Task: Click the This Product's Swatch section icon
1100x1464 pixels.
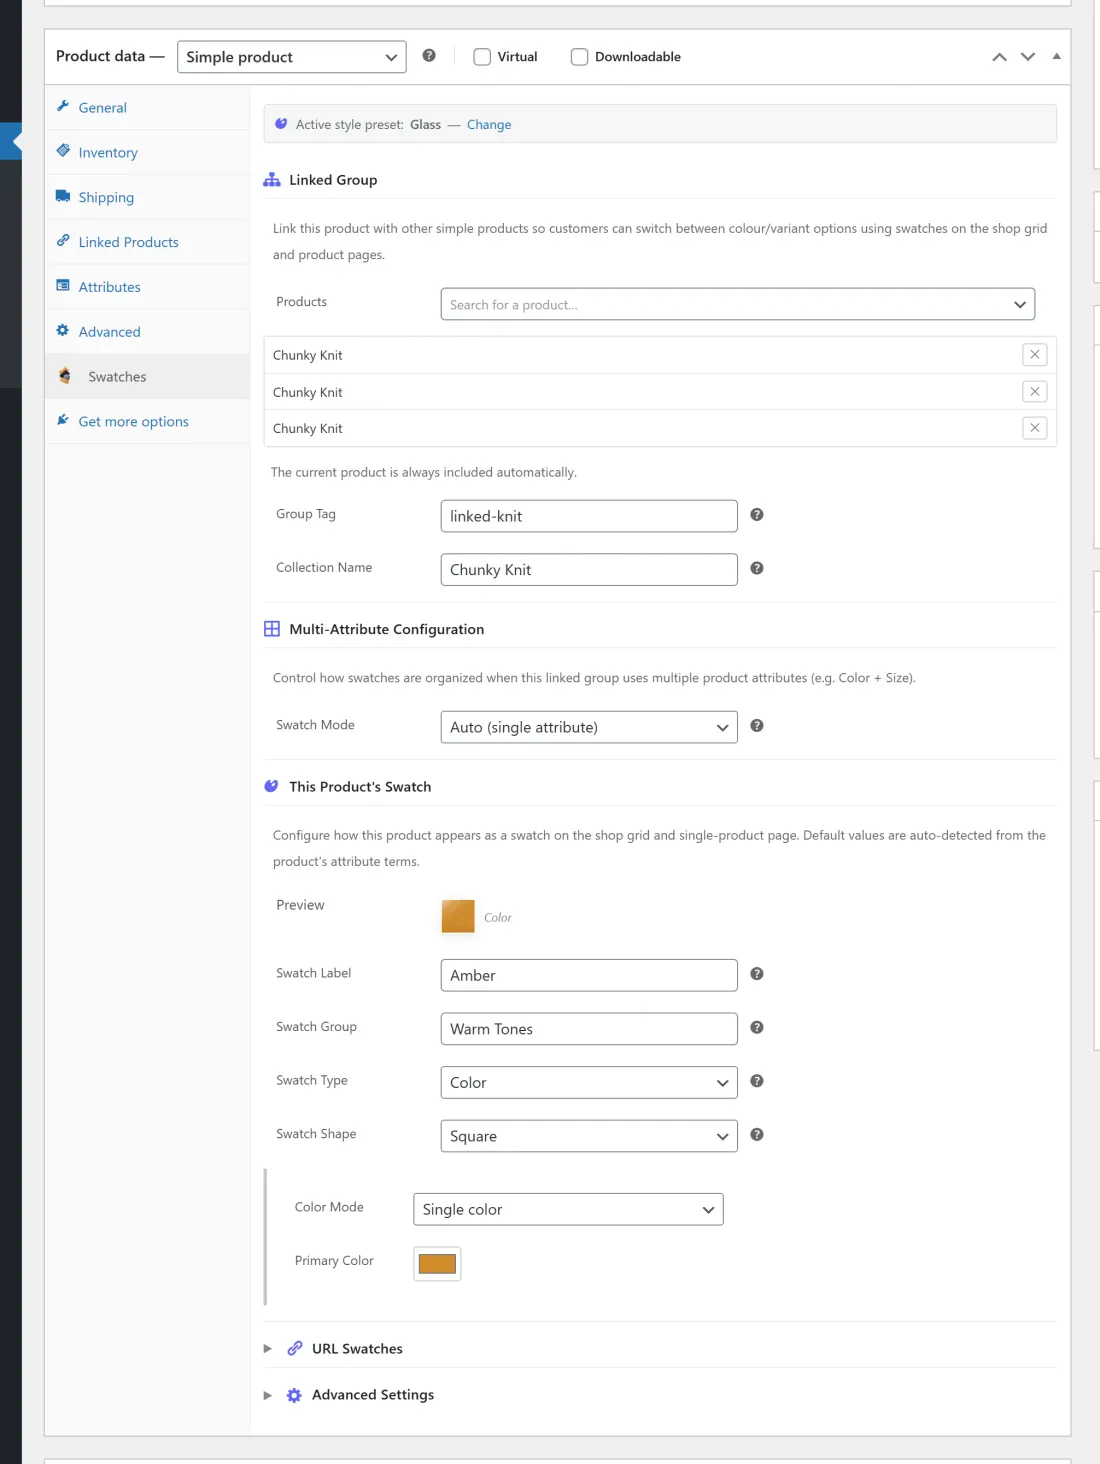Action: (x=271, y=786)
